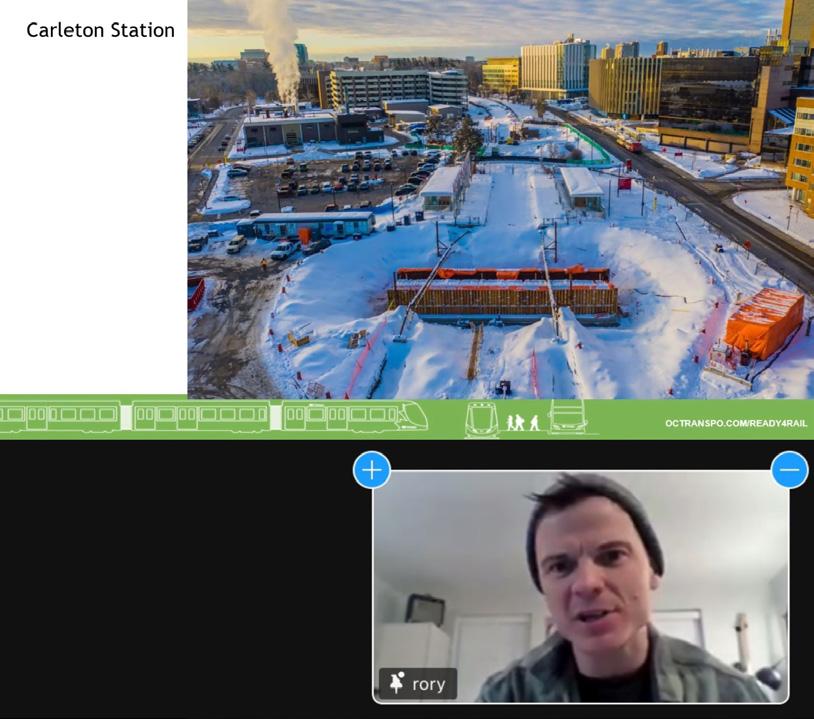814x719 pixels.
Task: Click the pedestrians graphic in green banner
Action: (523, 423)
